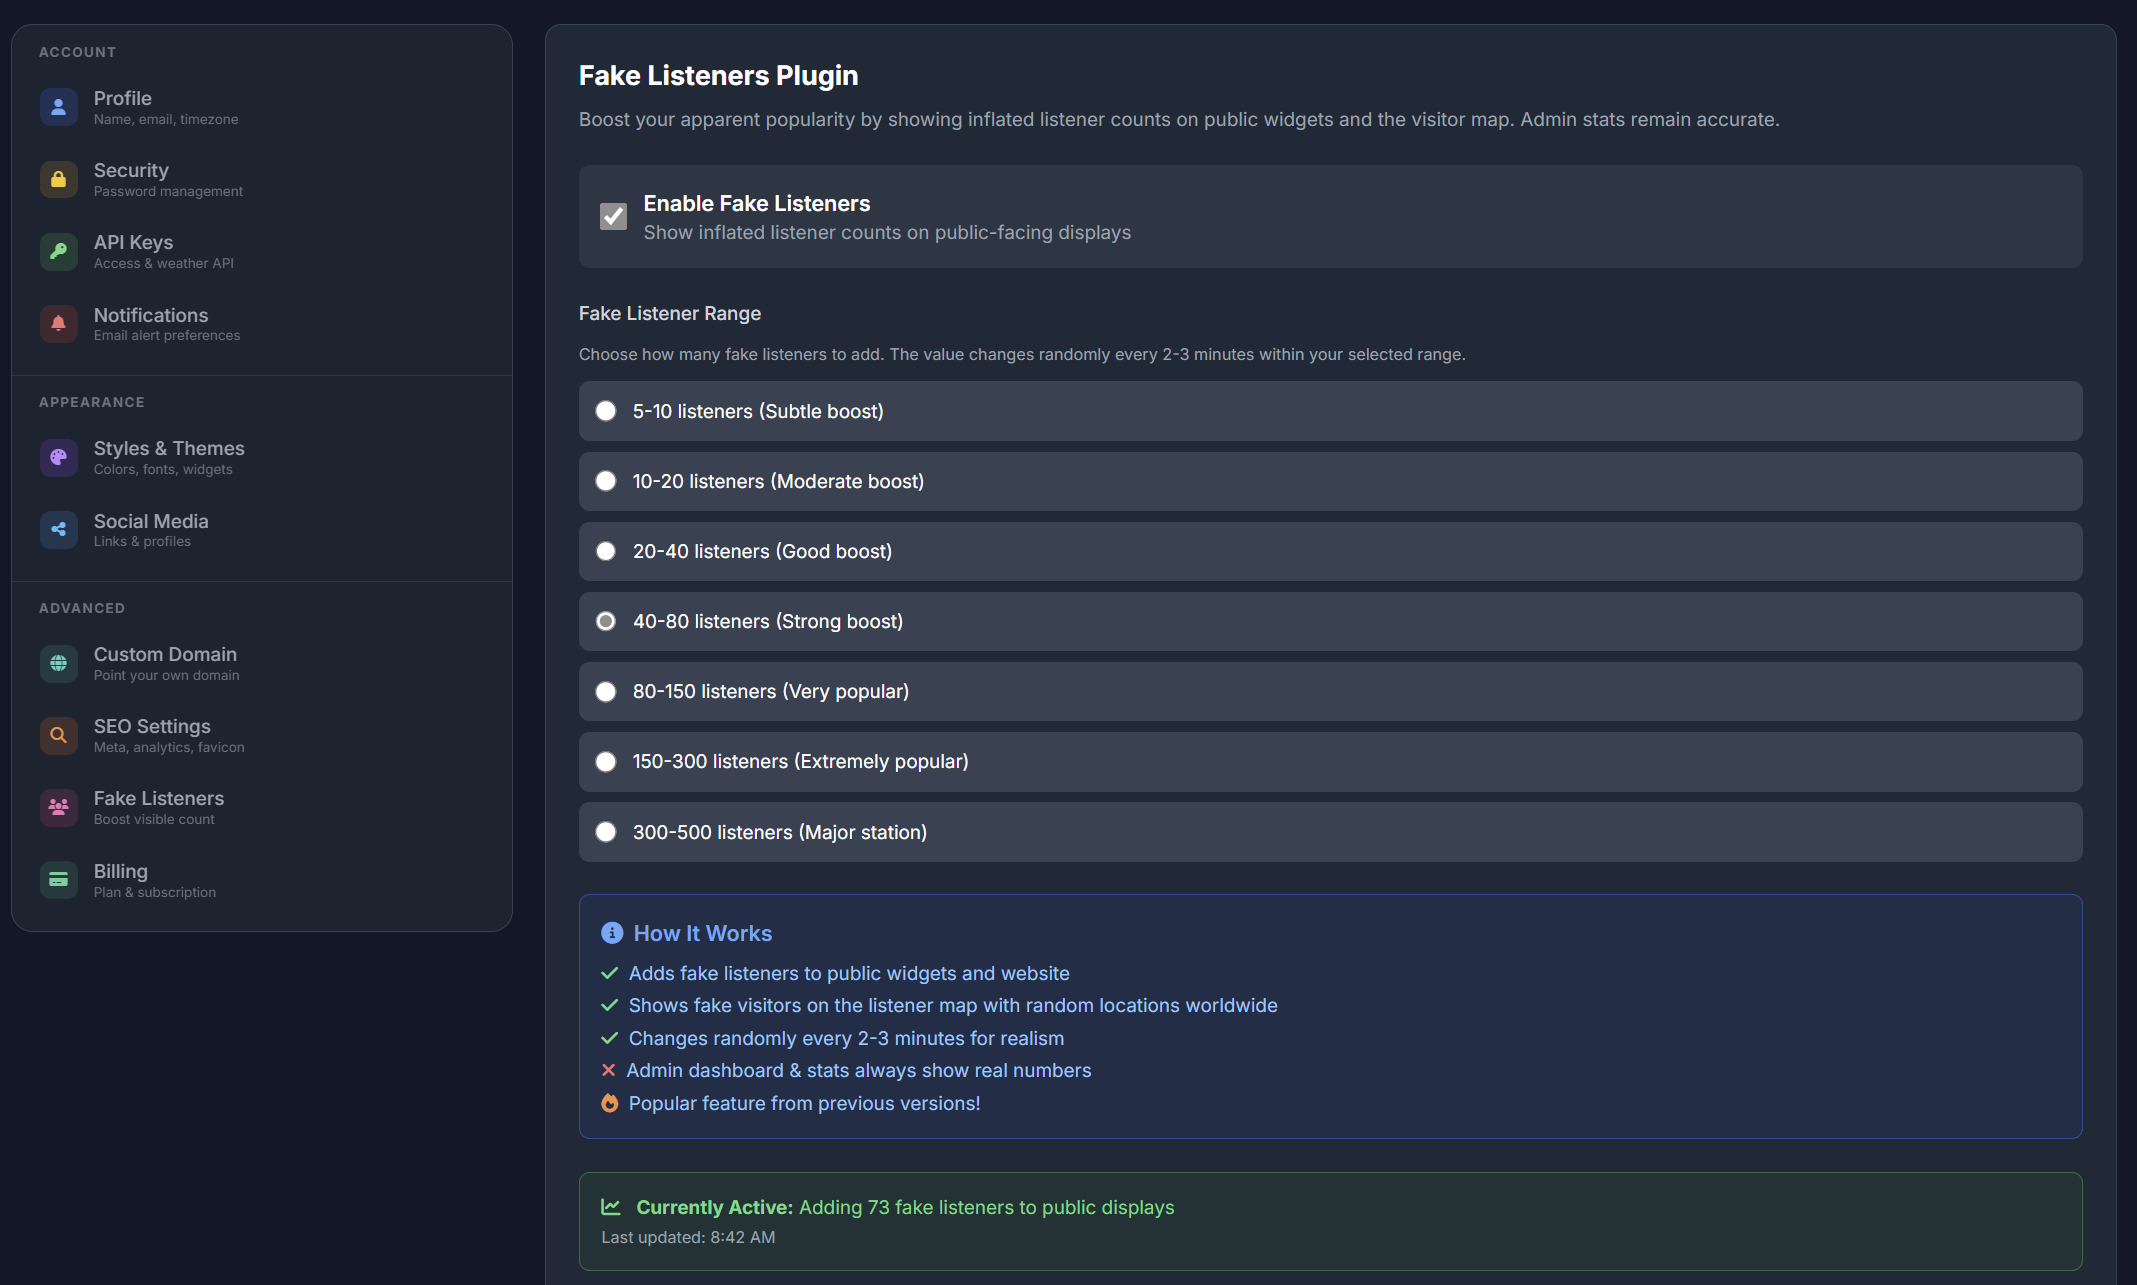Click the Profile person icon
Screen dimensions: 2137x1285
[58, 106]
